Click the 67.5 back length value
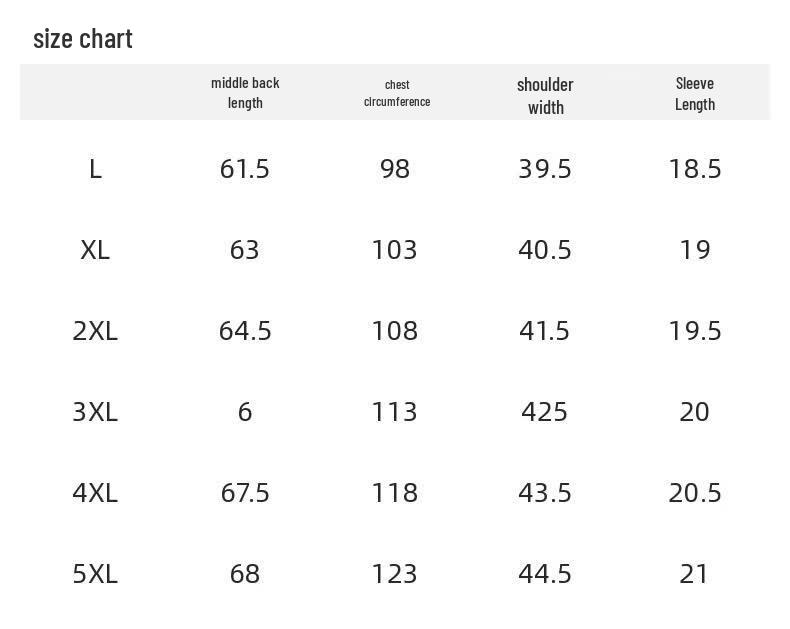 point(245,492)
